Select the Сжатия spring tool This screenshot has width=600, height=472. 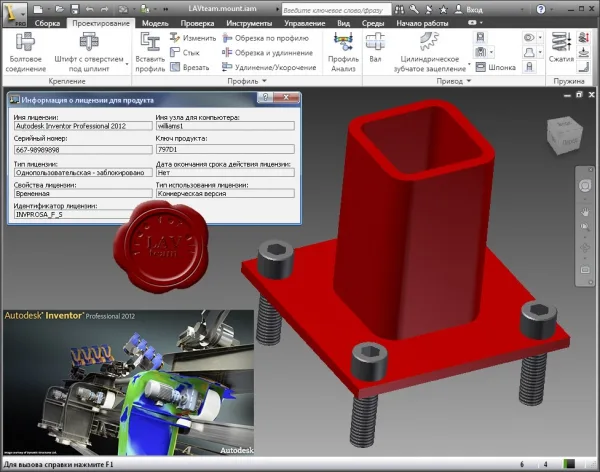click(561, 47)
